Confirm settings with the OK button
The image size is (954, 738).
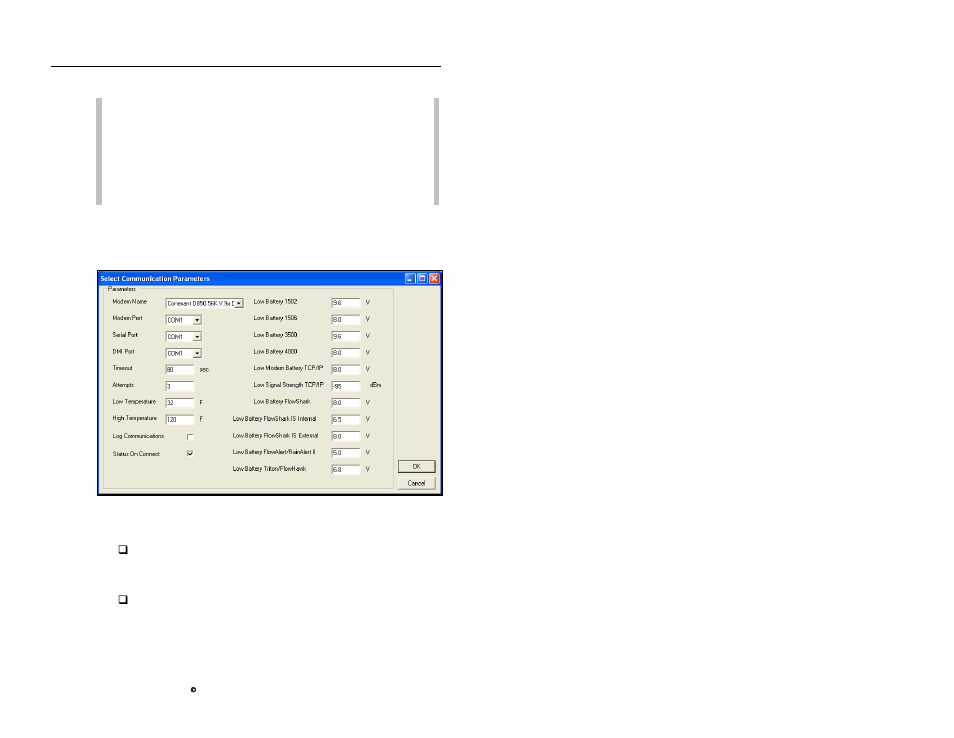[x=417, y=467]
